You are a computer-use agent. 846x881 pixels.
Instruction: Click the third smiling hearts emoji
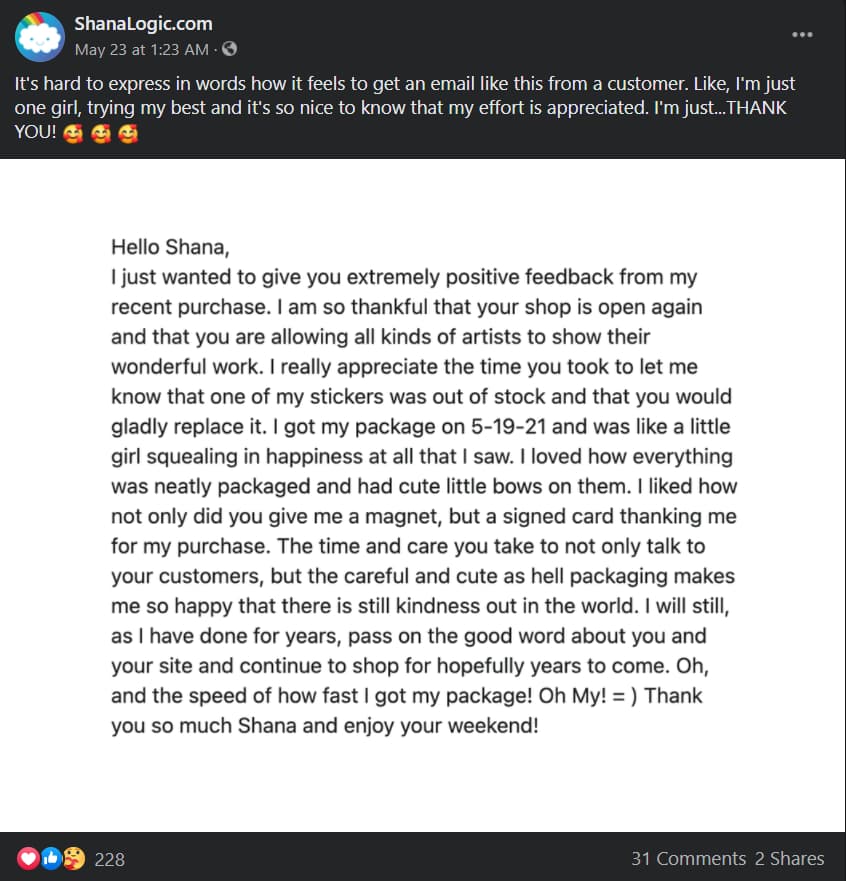128,134
